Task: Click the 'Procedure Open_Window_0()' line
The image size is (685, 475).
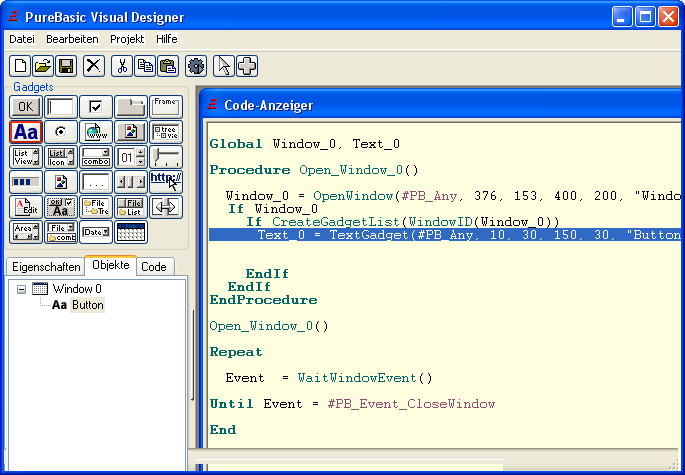Action: click(314, 170)
